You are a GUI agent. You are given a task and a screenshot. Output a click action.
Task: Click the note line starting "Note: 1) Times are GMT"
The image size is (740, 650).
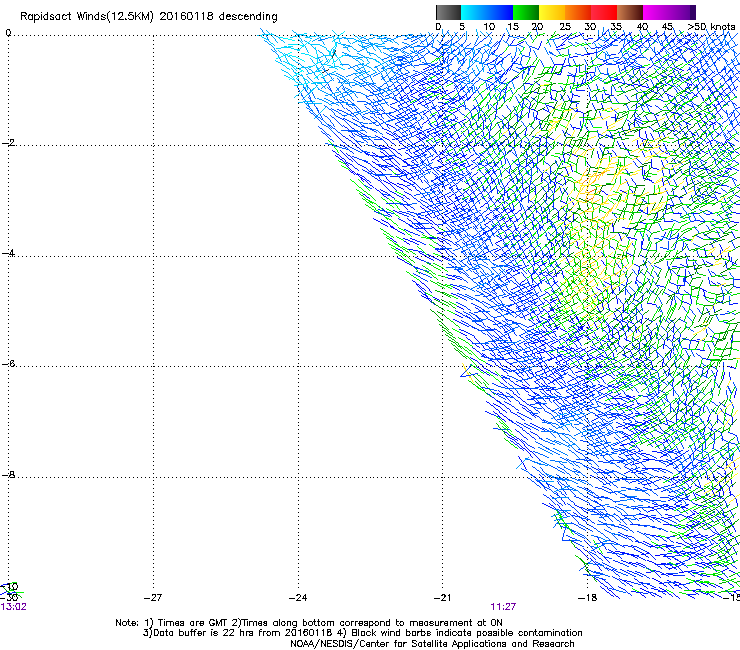(x=309, y=623)
